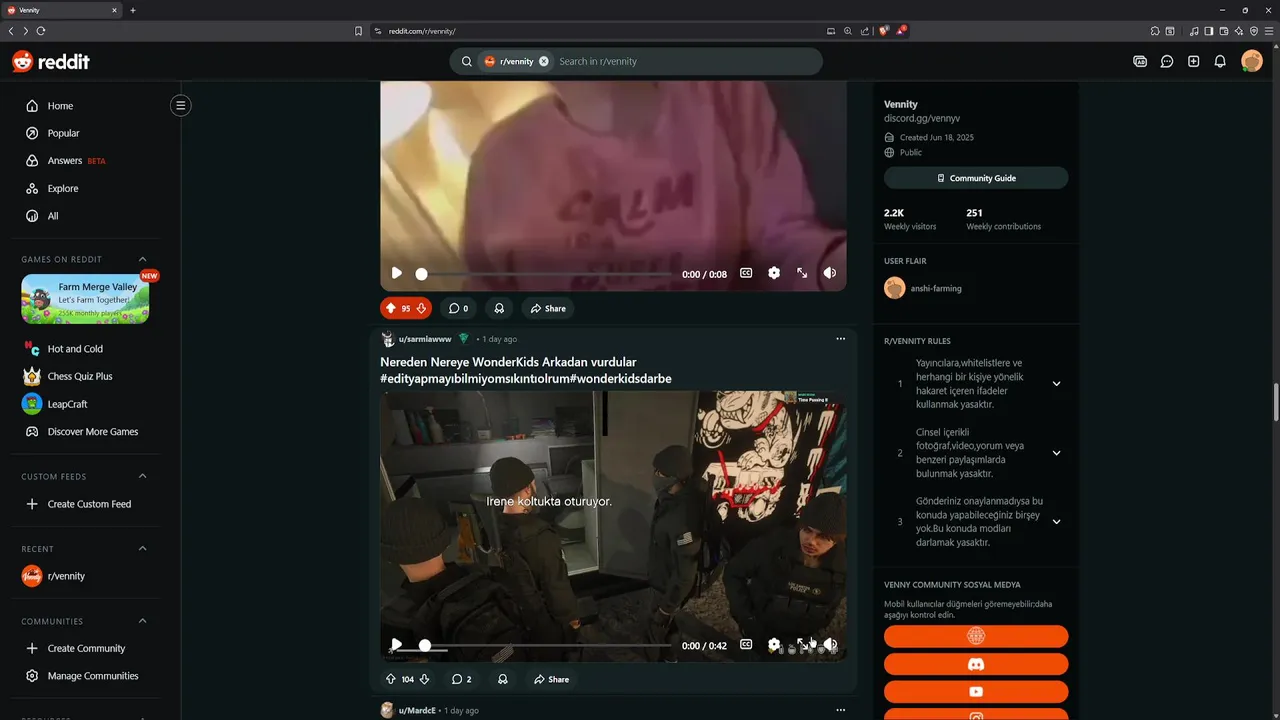Viewport: 1280px width, 720px height.
Task: Open u/sarmiawww profile link
Action: click(x=425, y=339)
